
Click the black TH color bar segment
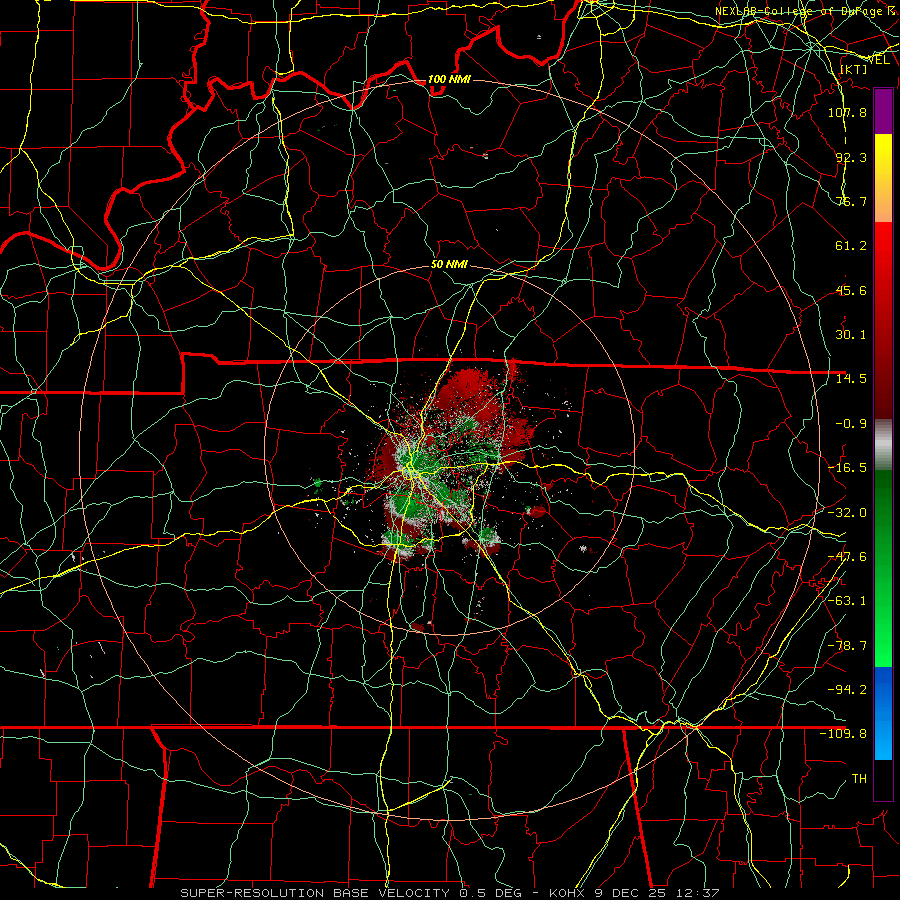pos(883,779)
